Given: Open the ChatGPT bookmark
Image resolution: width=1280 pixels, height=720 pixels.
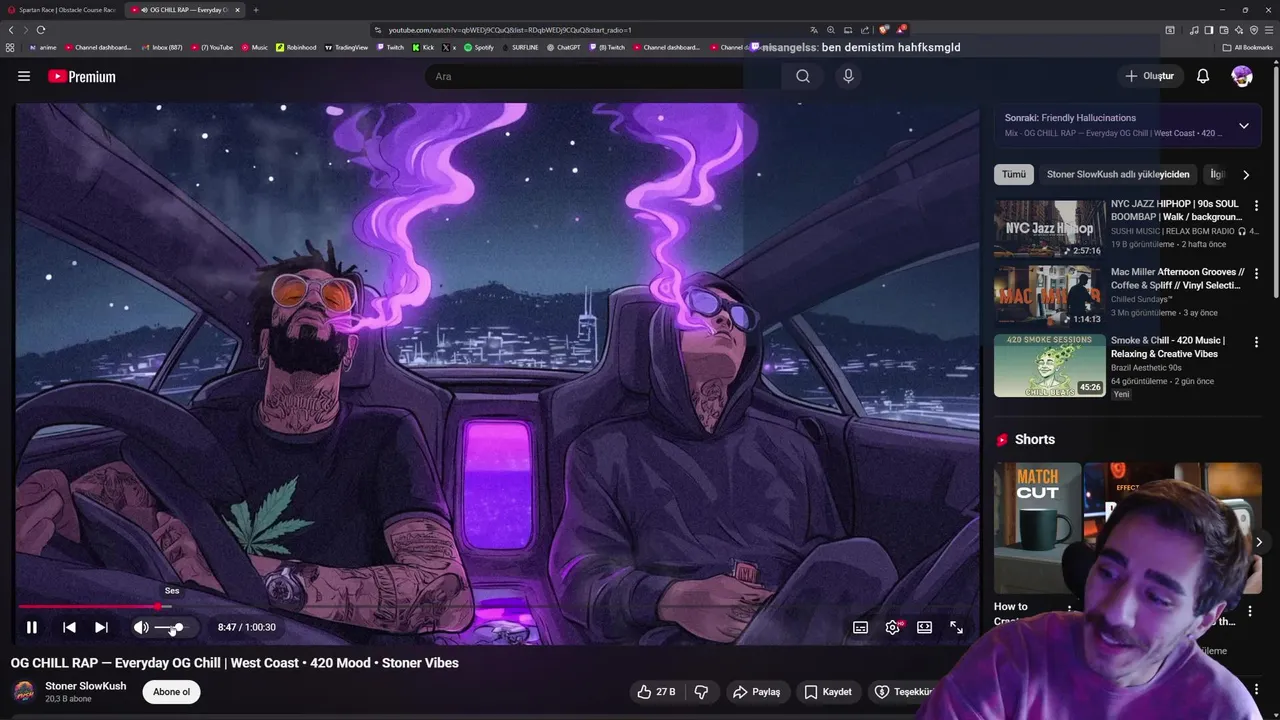Looking at the screenshot, I should 563,47.
